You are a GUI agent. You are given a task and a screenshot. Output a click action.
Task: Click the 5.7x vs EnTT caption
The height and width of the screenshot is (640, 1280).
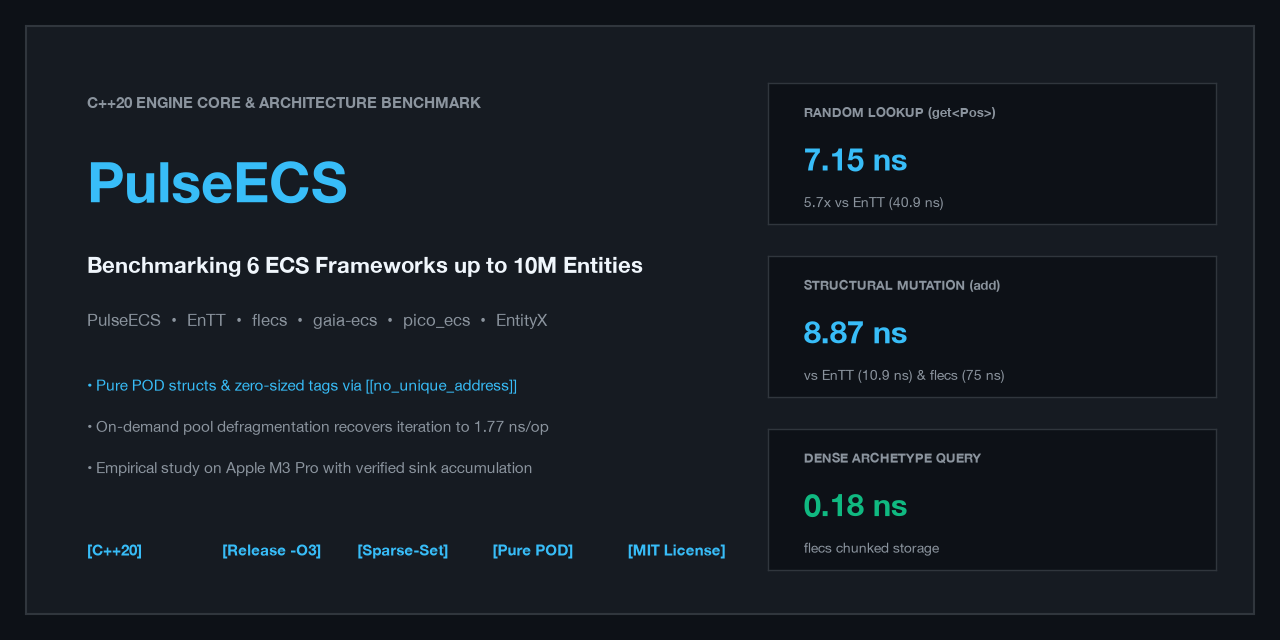coord(874,203)
